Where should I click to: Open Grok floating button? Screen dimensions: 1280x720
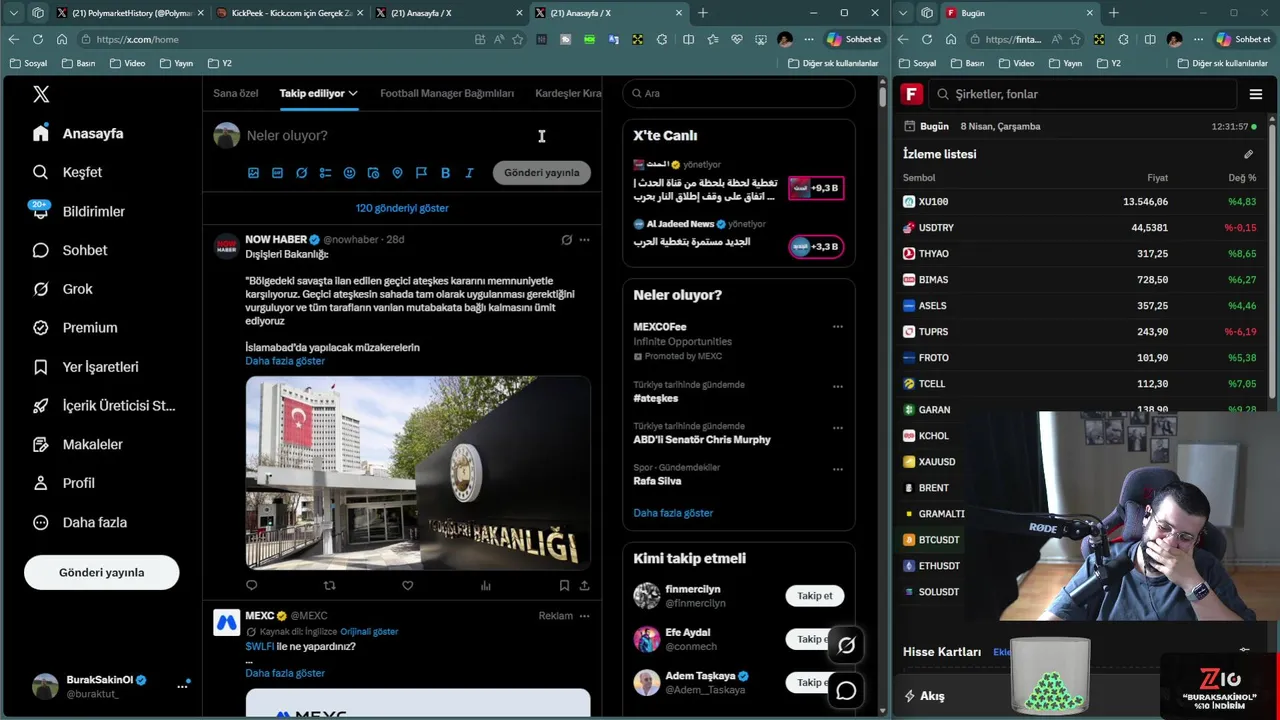coord(846,646)
